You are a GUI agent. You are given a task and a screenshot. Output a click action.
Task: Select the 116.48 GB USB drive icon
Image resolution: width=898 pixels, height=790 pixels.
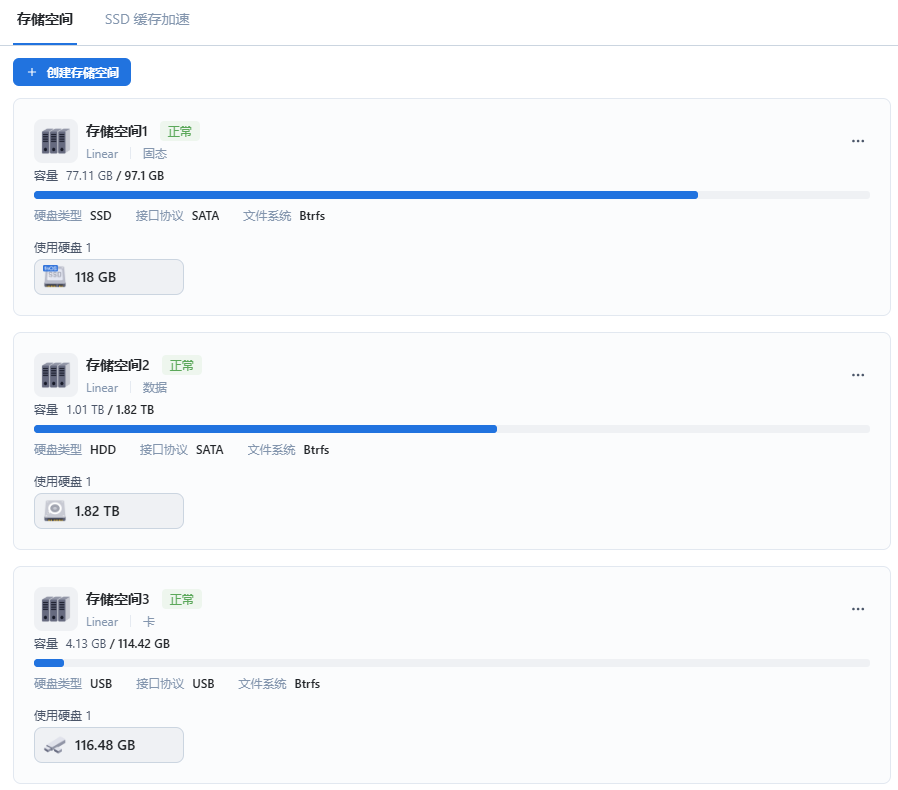click(x=55, y=745)
